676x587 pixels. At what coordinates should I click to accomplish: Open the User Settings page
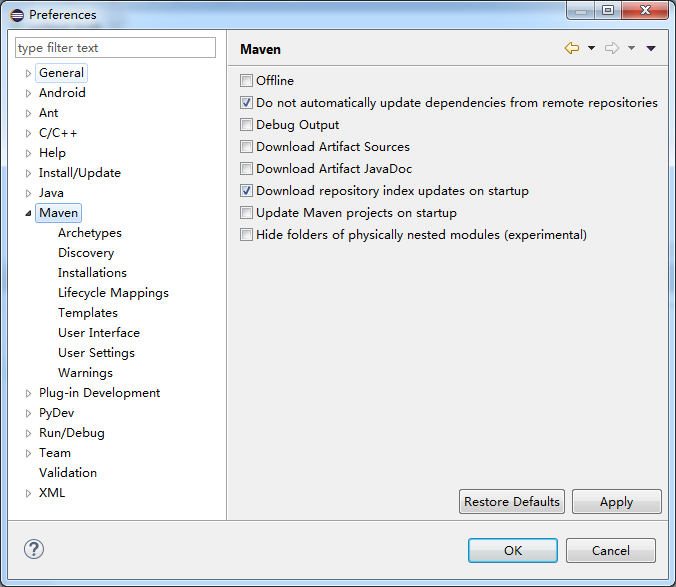tap(96, 353)
